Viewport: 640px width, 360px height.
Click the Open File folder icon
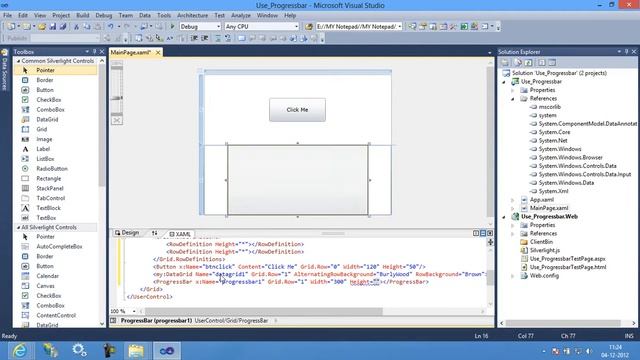(x=42, y=27)
